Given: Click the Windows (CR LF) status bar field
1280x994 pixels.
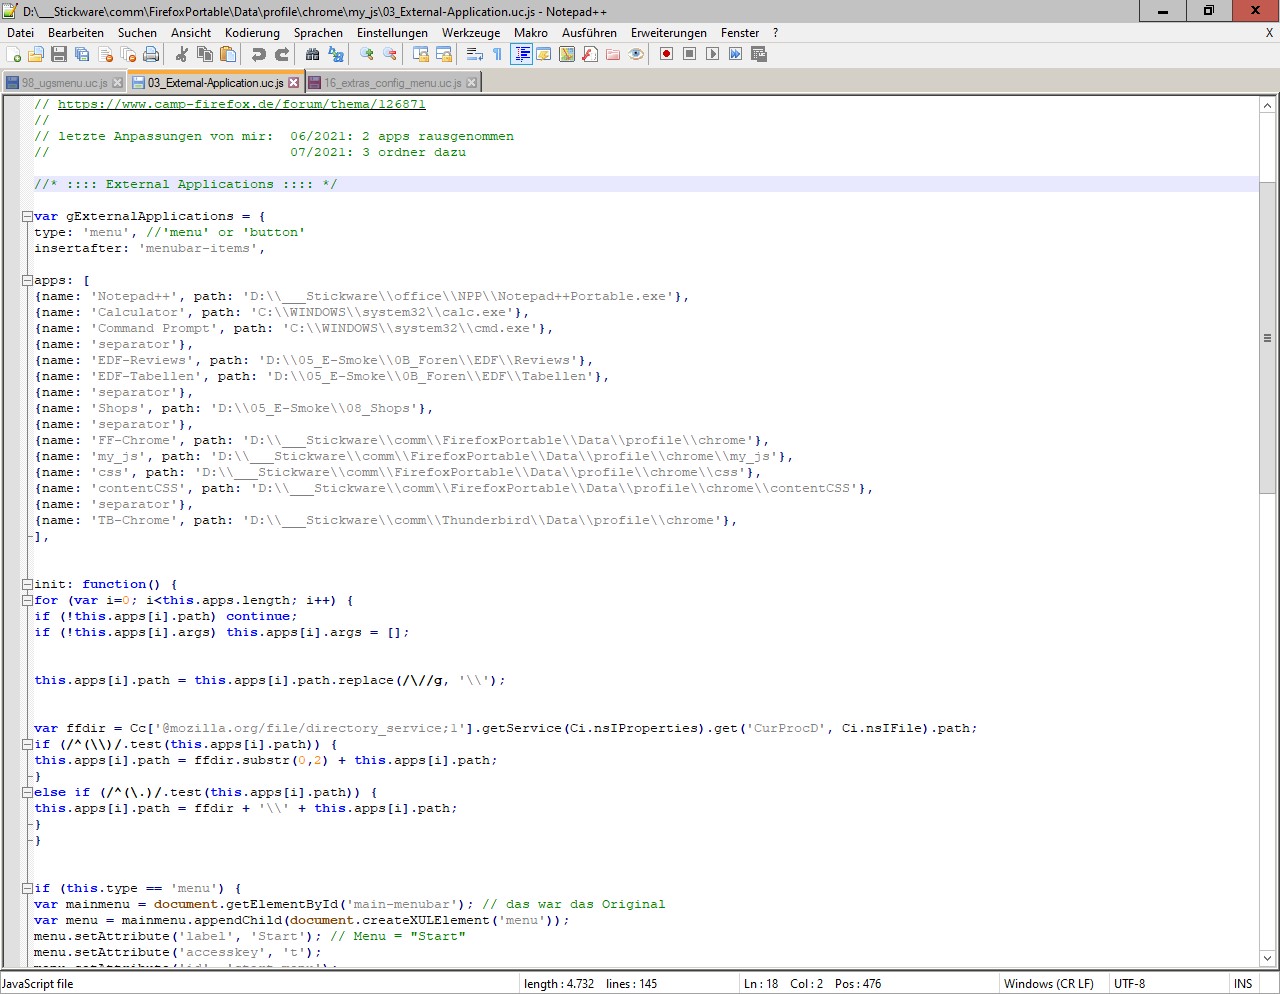Looking at the screenshot, I should pyautogui.click(x=1048, y=984).
